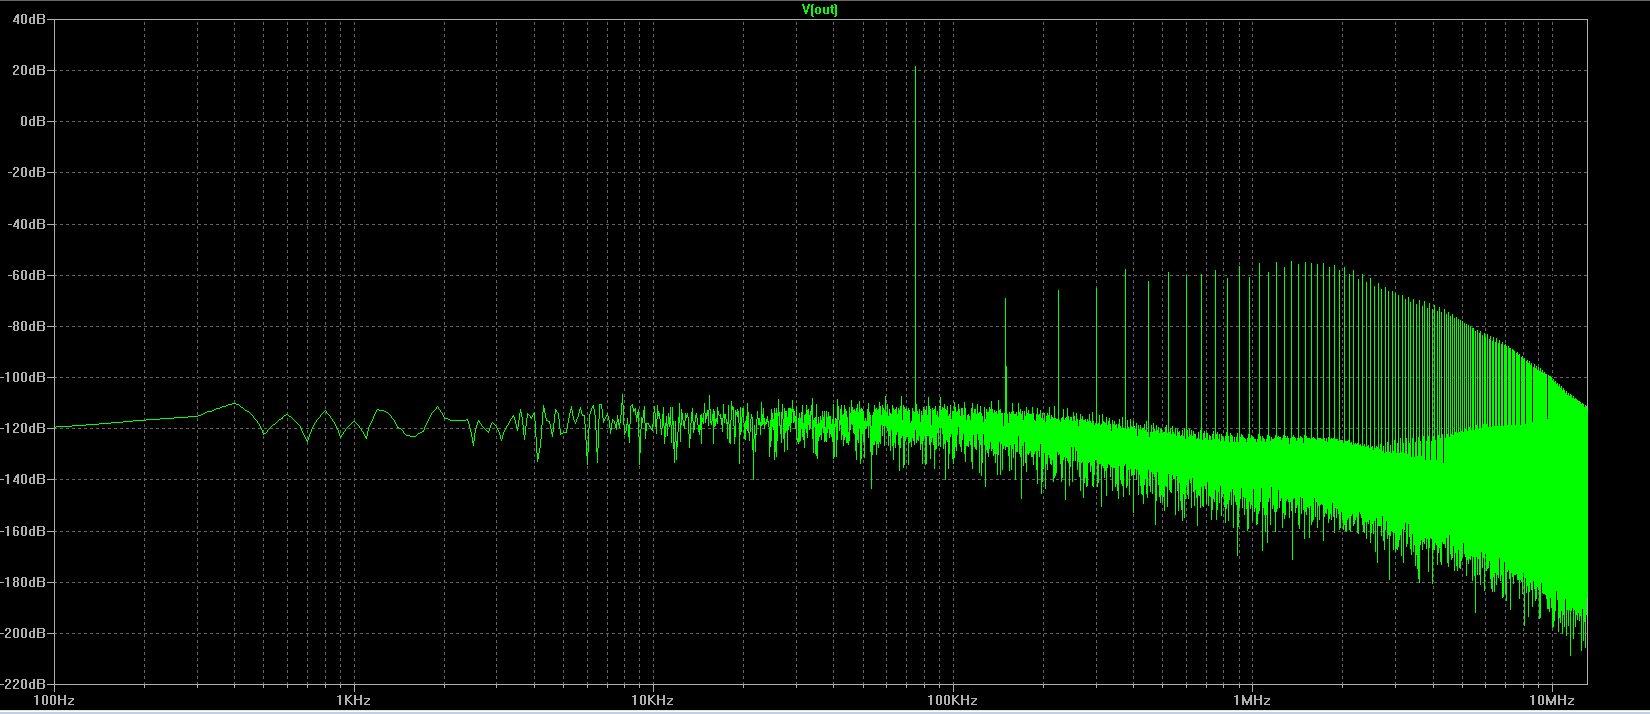1650x714 pixels.
Task: Click the -160dB axis label
Action: (x=25, y=531)
